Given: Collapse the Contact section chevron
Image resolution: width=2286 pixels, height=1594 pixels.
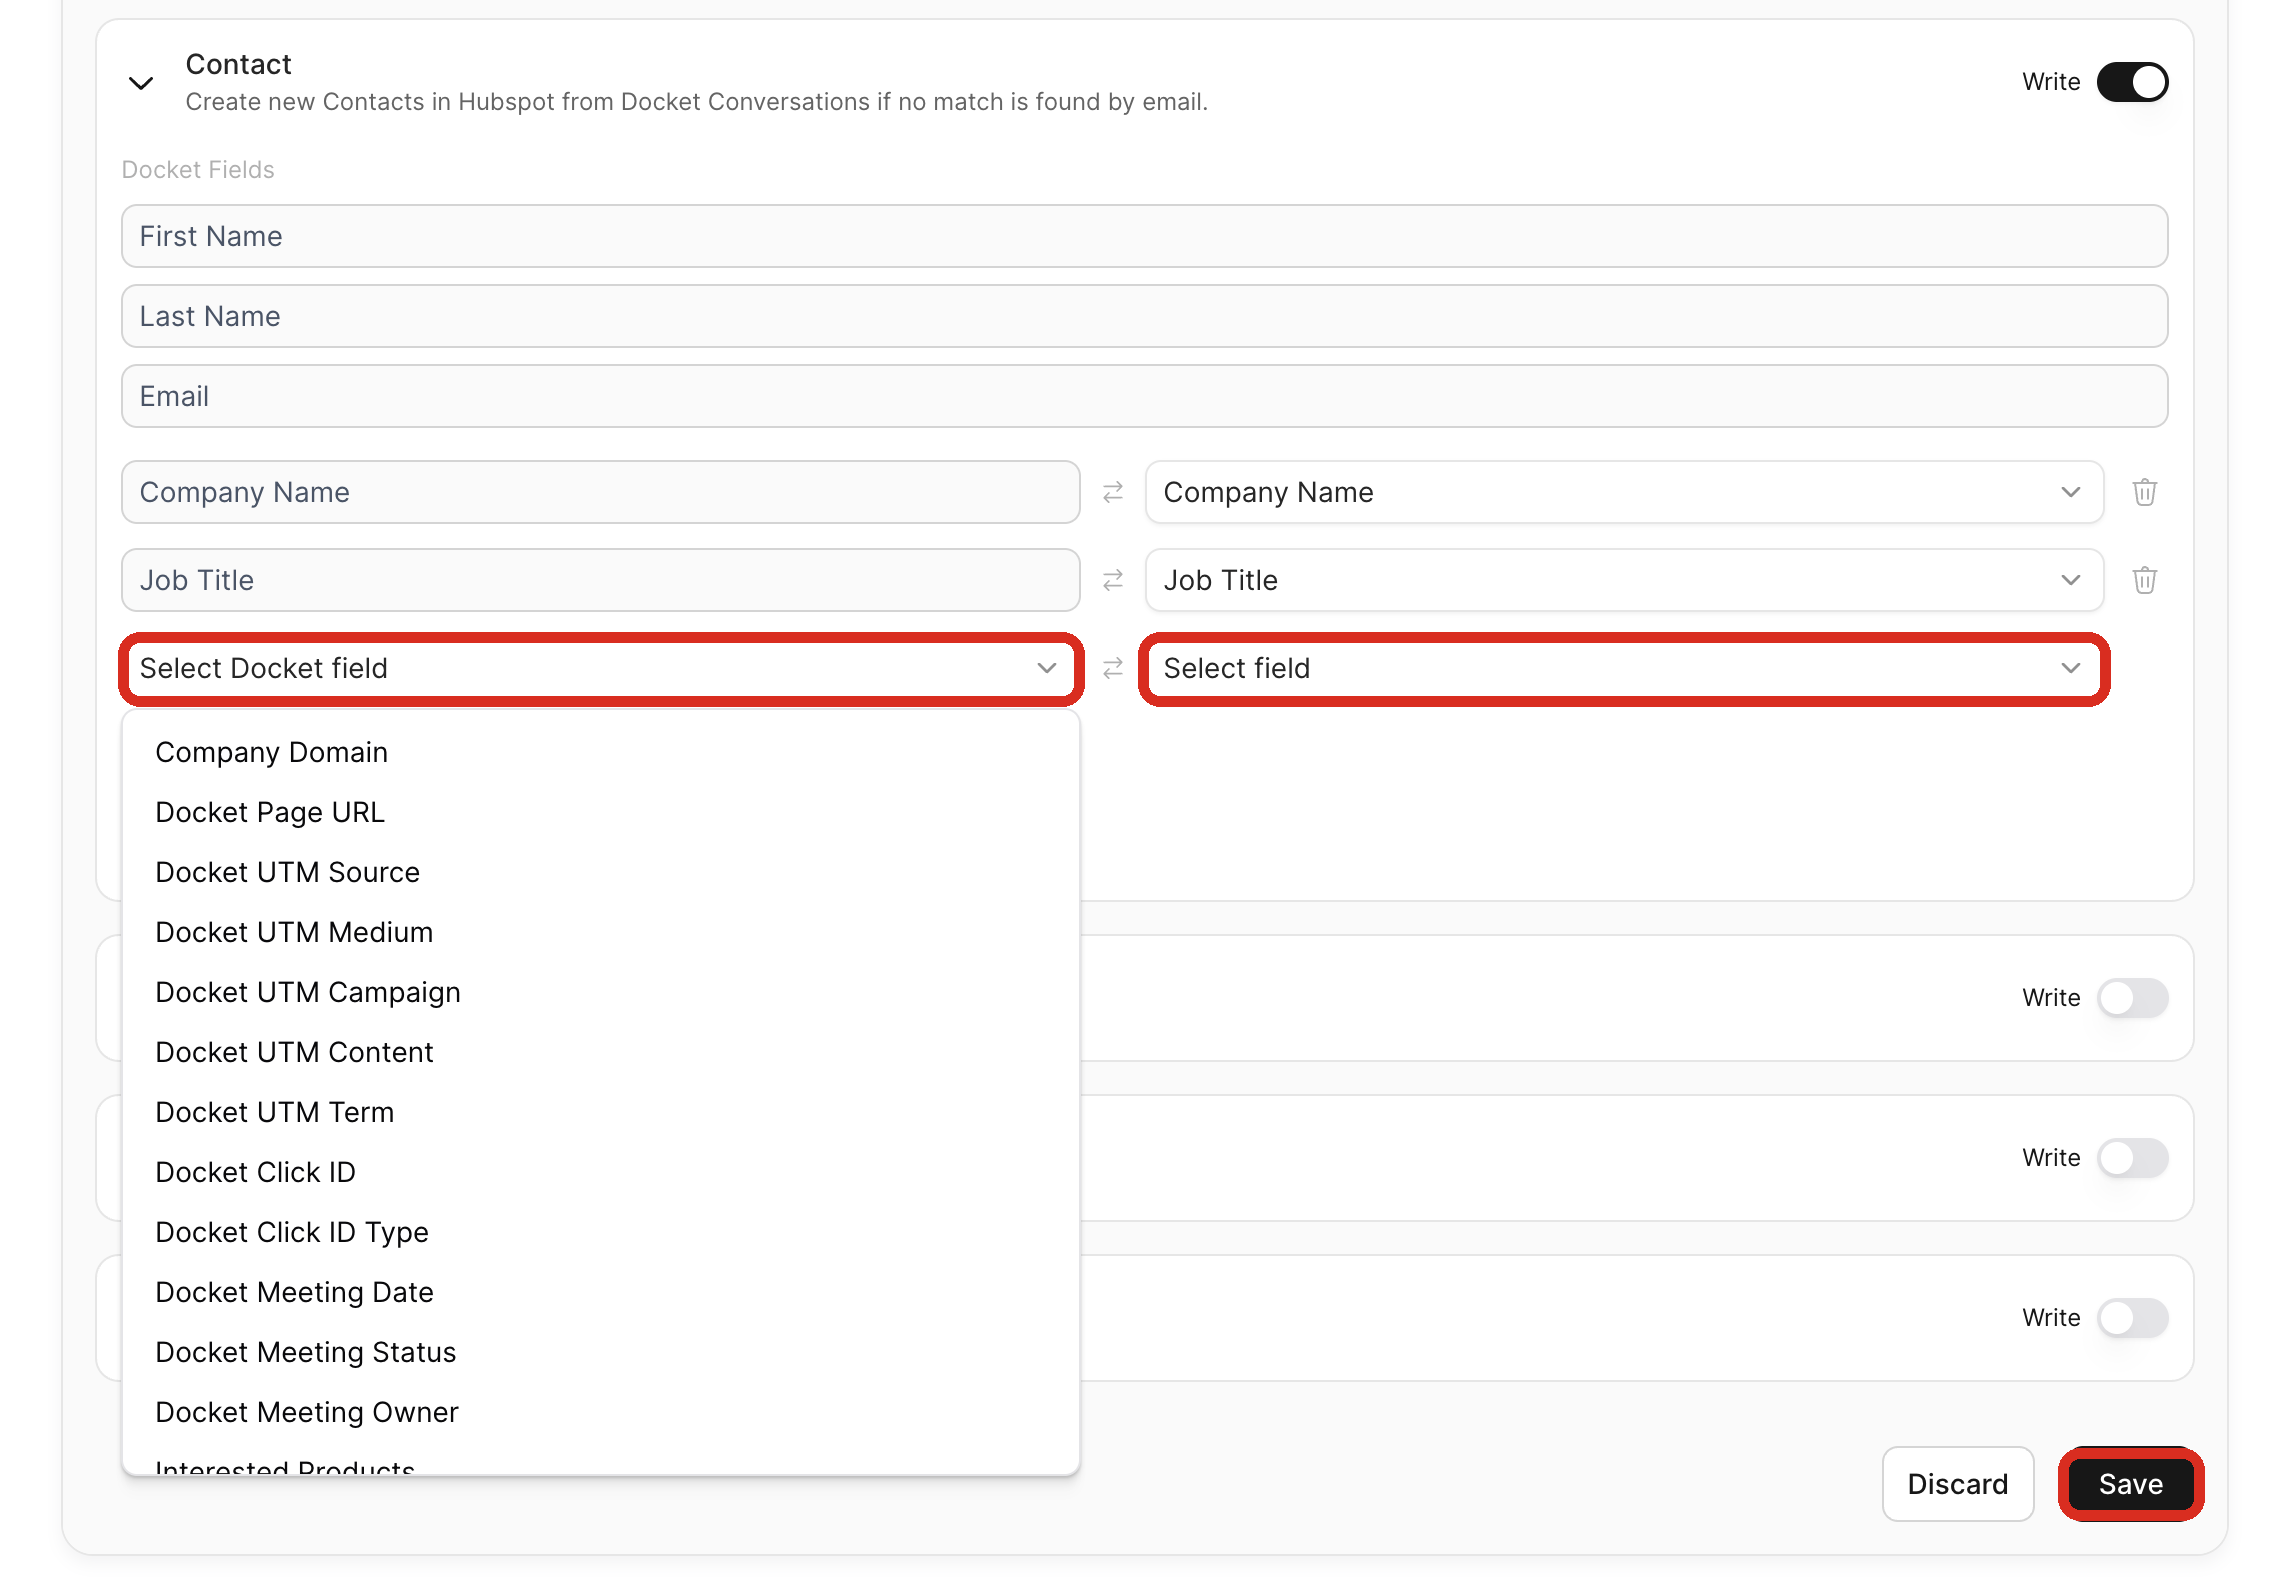Looking at the screenshot, I should coord(141,83).
